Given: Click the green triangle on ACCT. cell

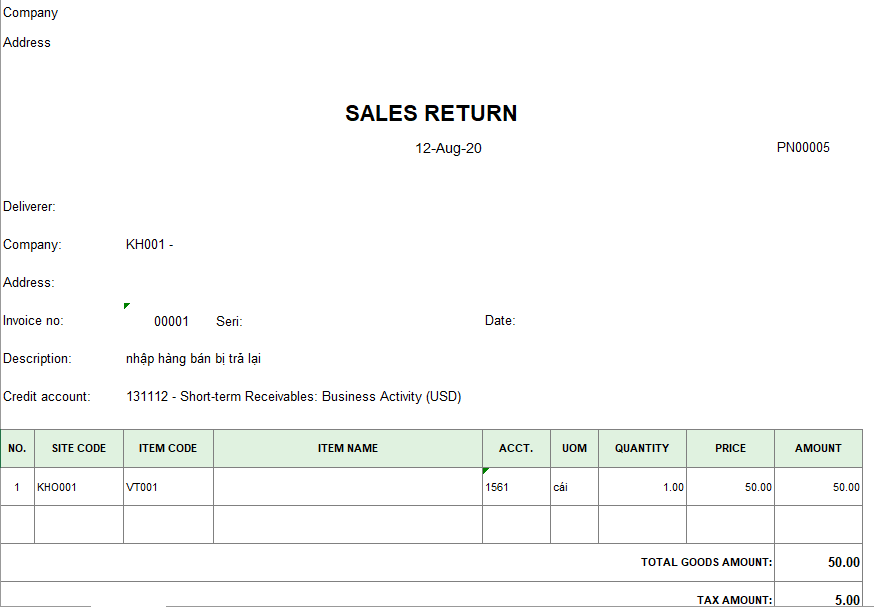Looking at the screenshot, I should 486,470.
